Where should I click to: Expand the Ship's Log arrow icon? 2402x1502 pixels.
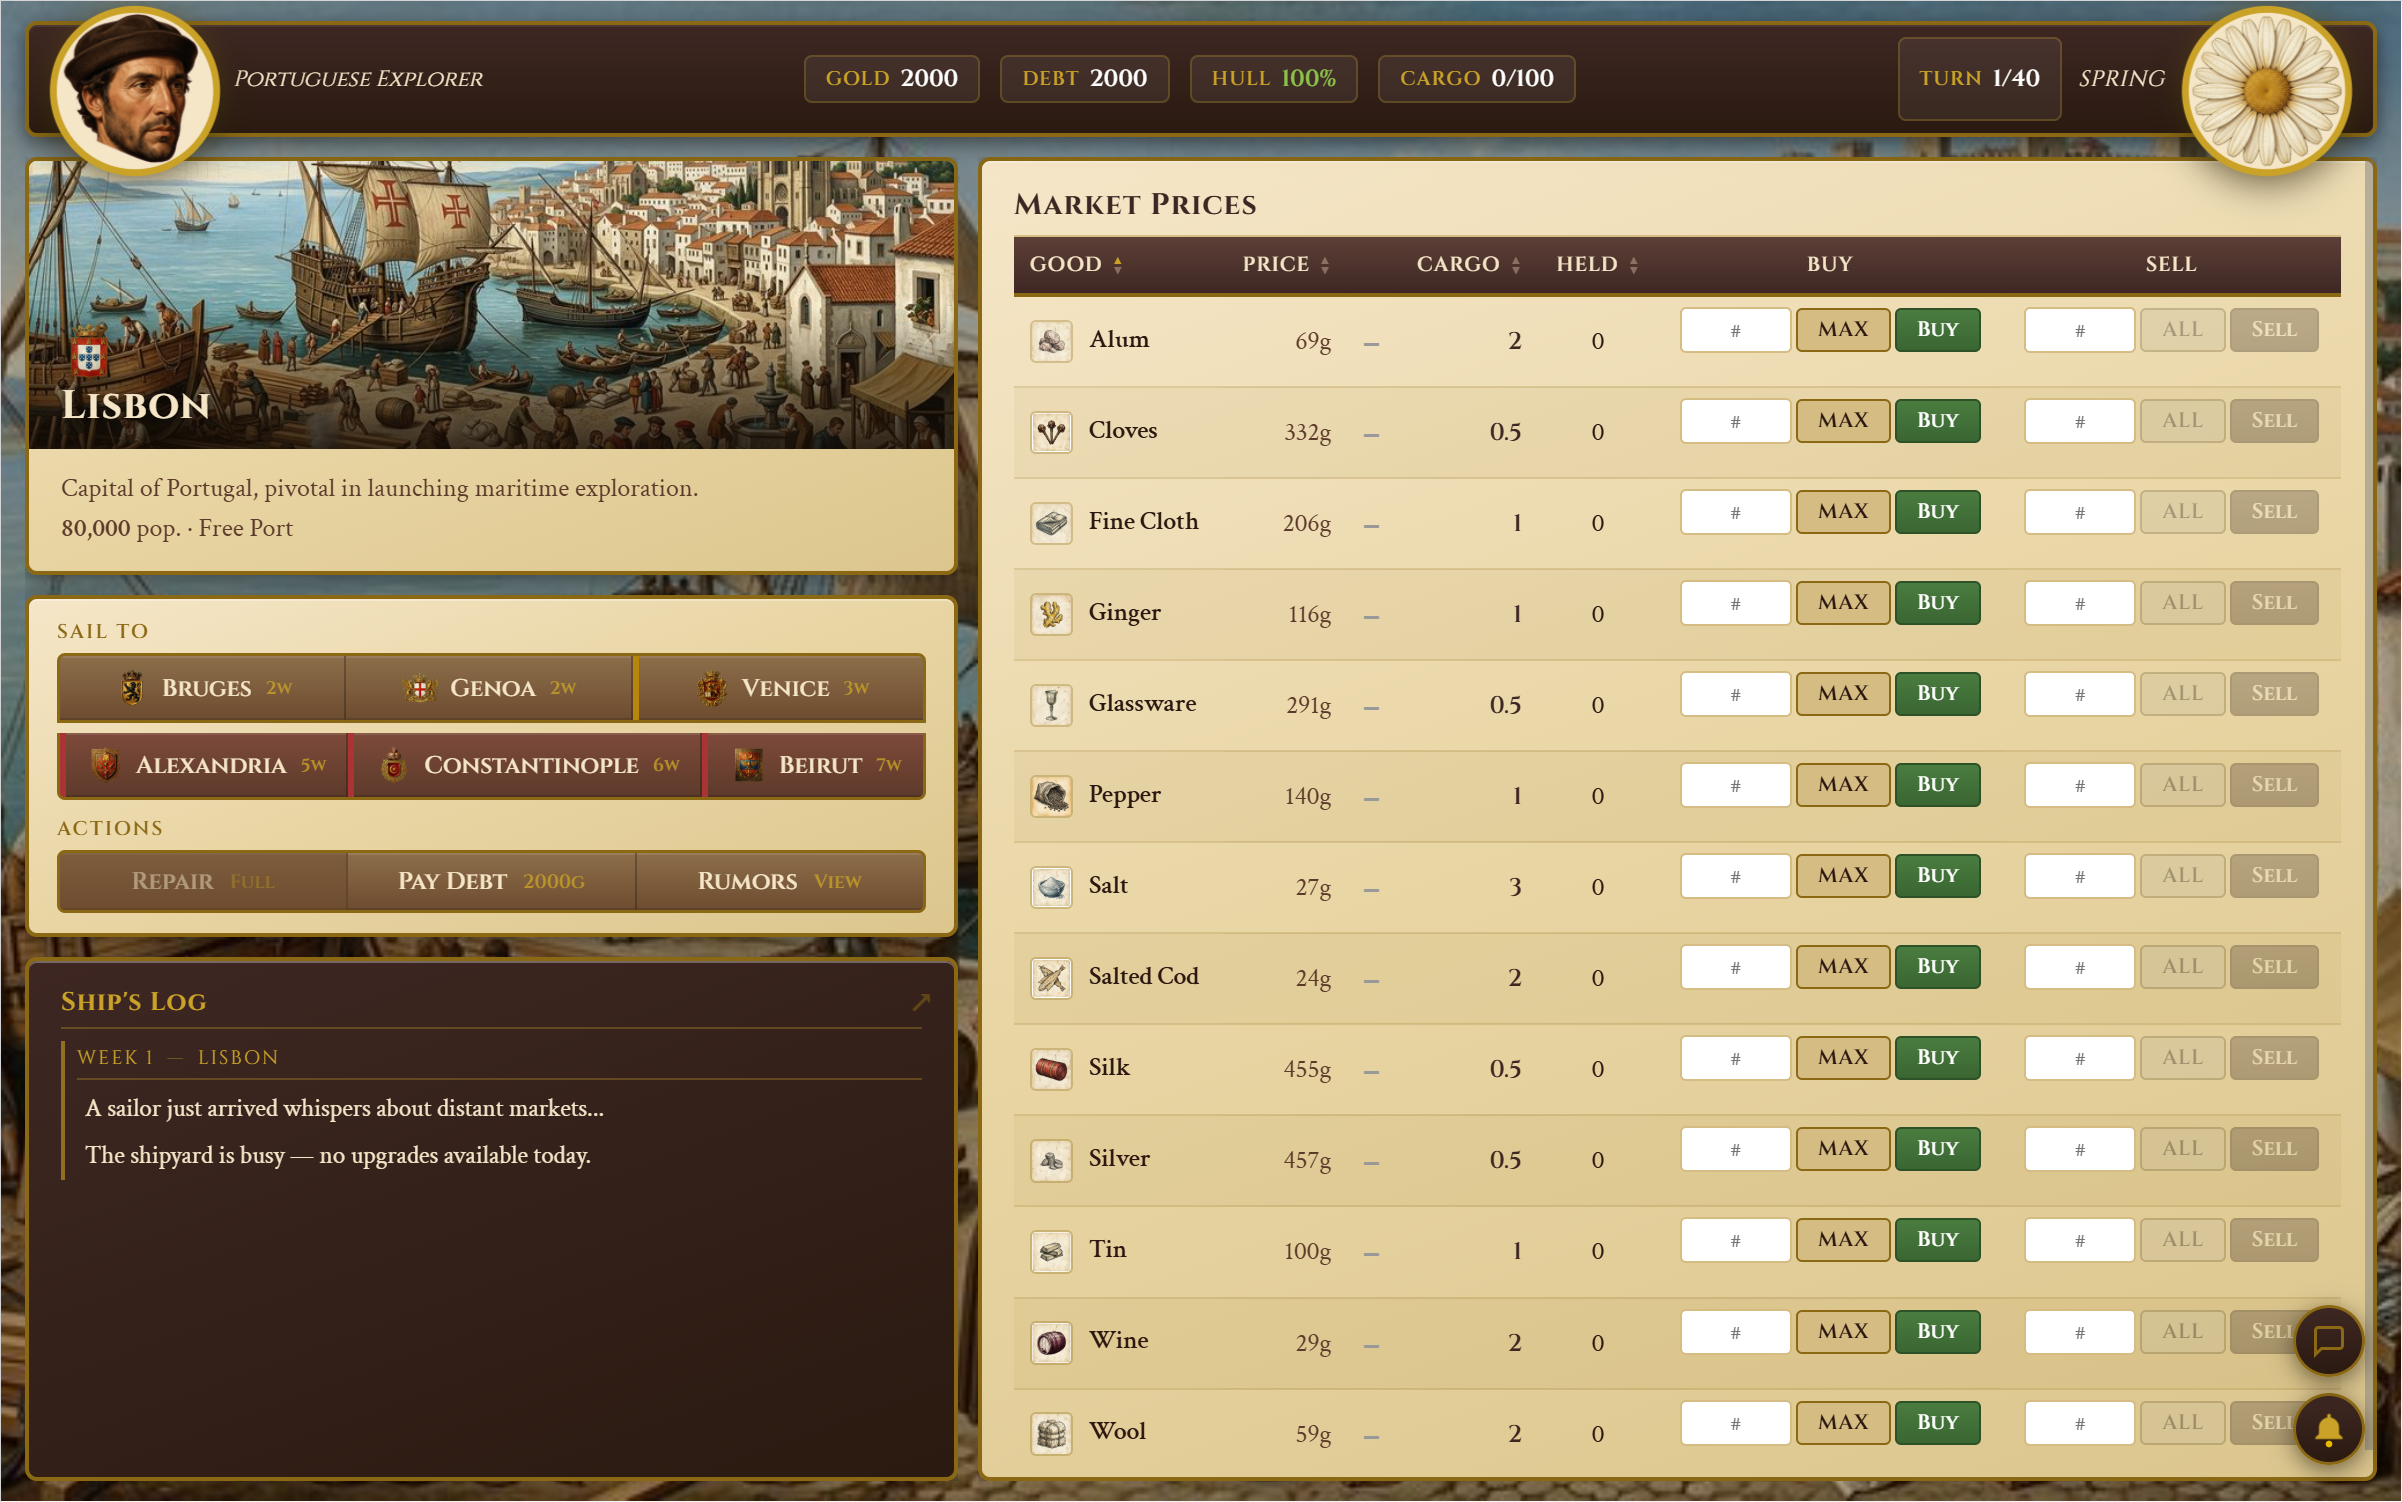921,1002
